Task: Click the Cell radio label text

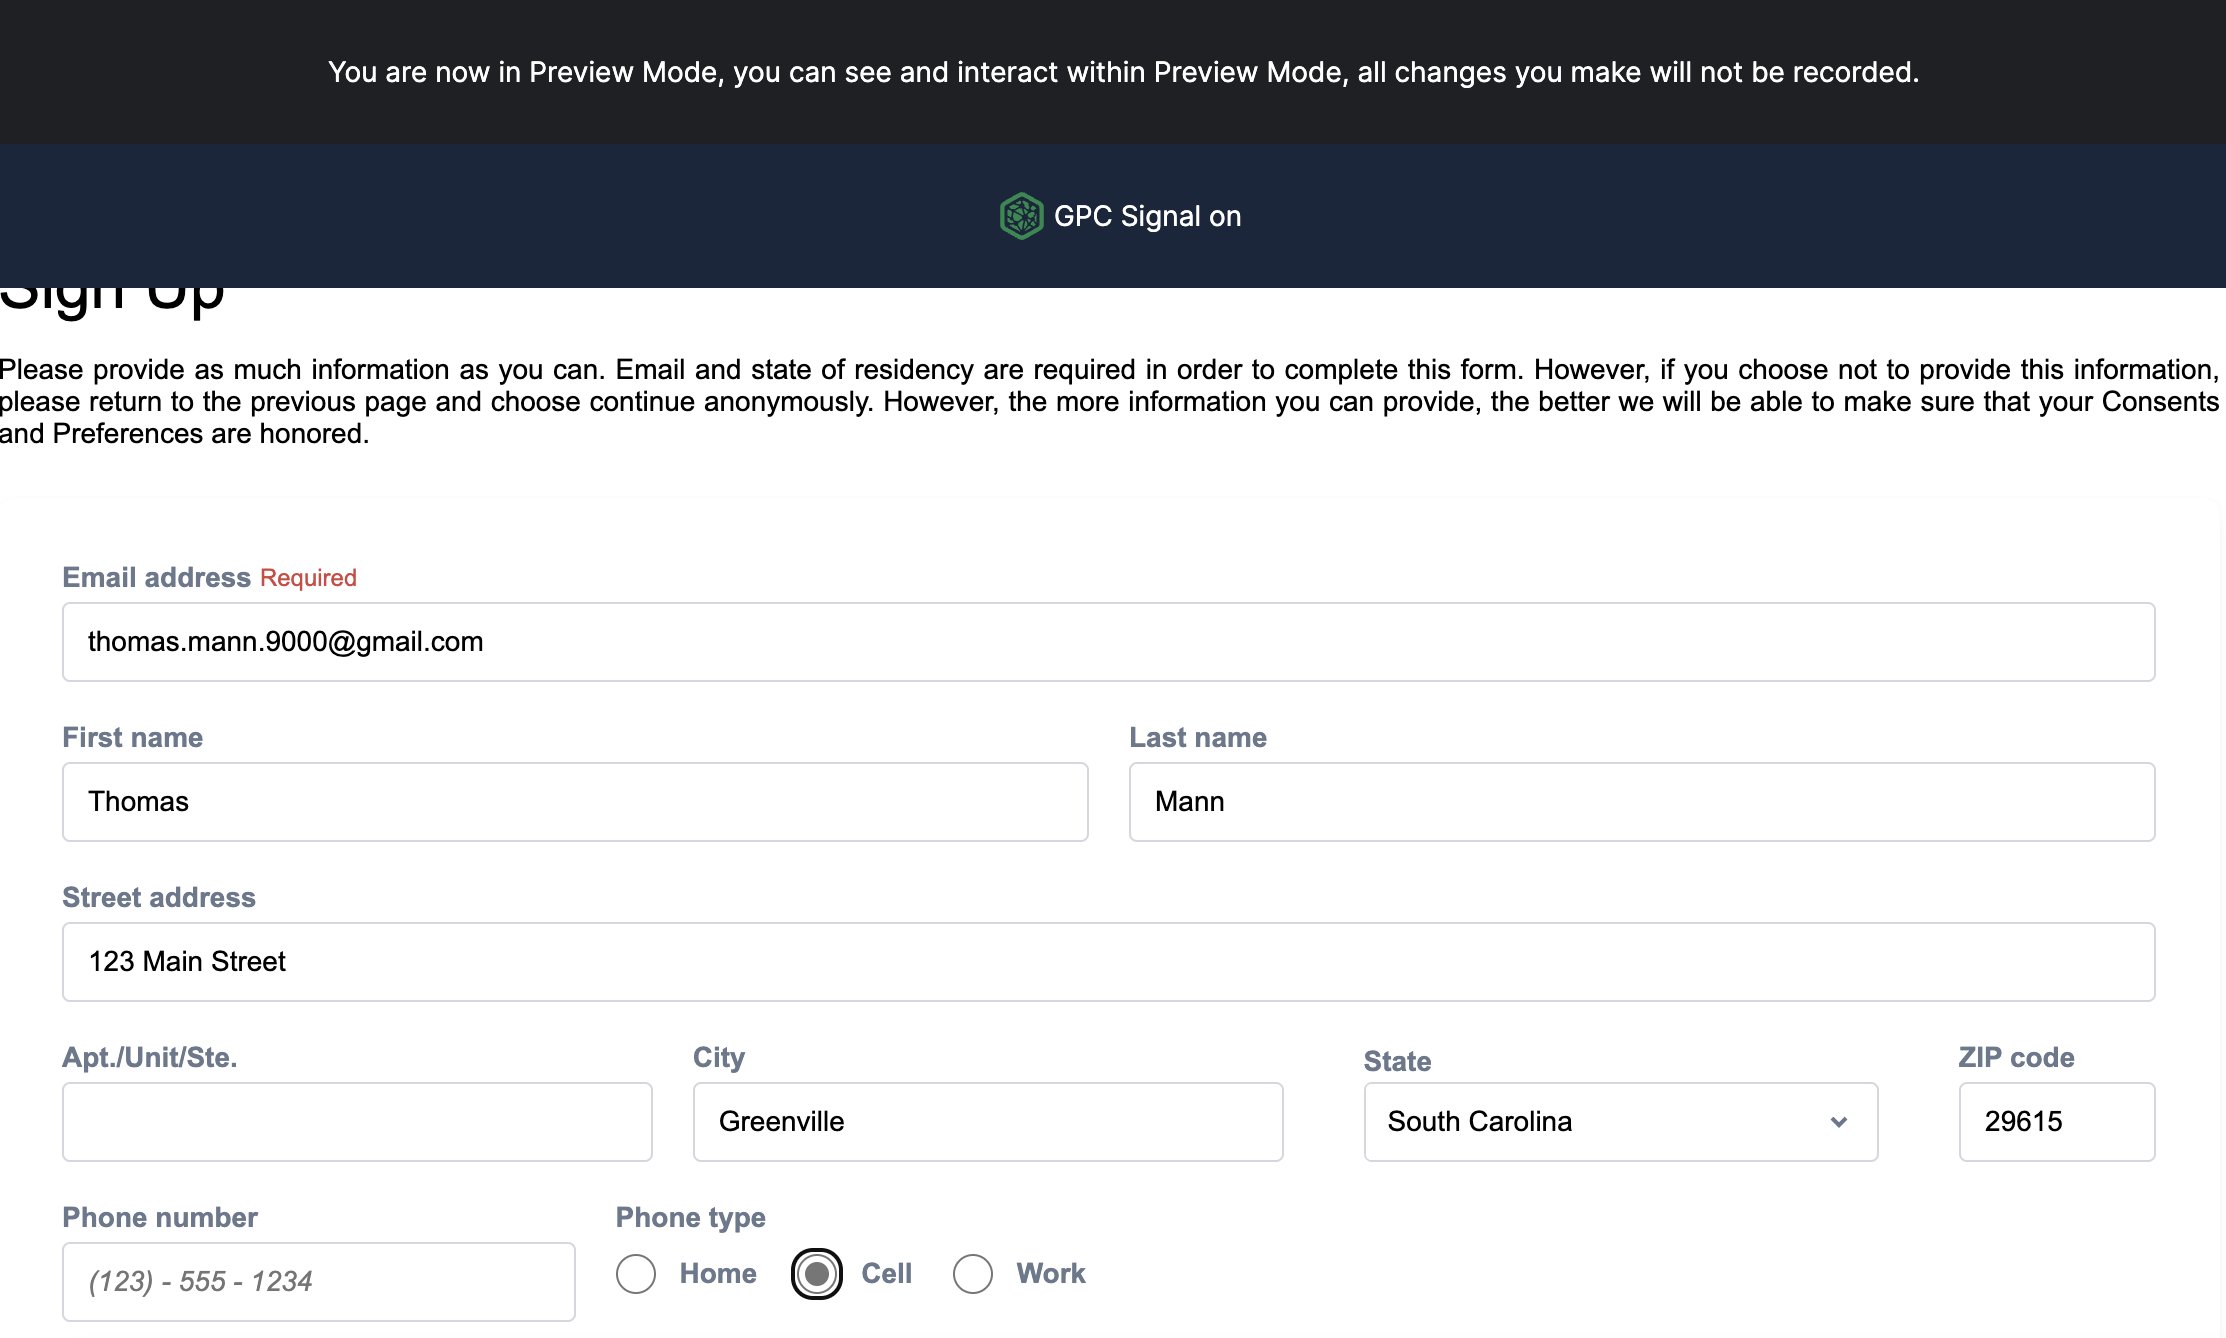Action: (x=886, y=1274)
